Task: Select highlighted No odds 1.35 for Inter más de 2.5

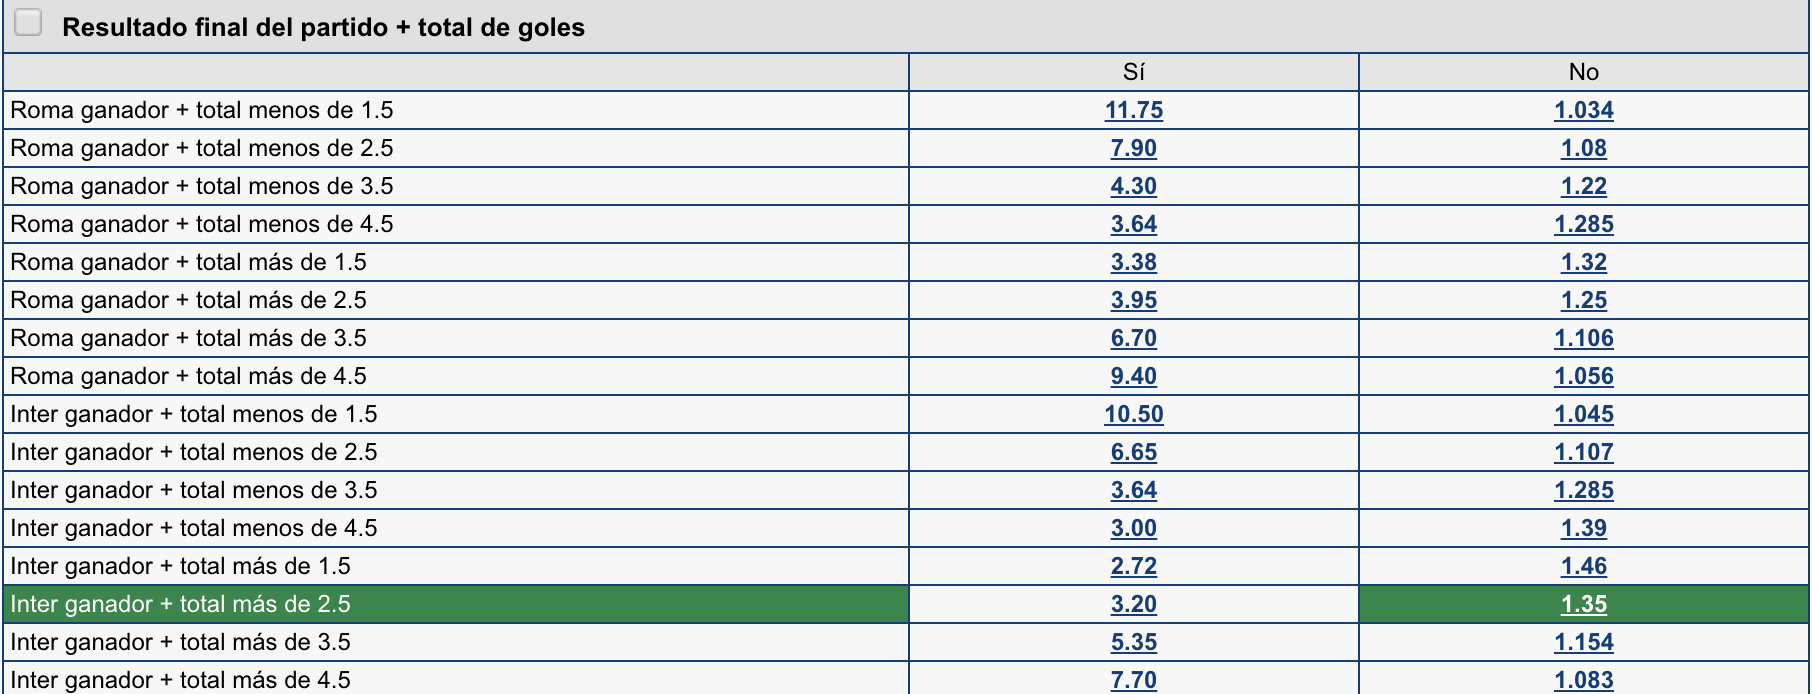Action: pos(1583,604)
